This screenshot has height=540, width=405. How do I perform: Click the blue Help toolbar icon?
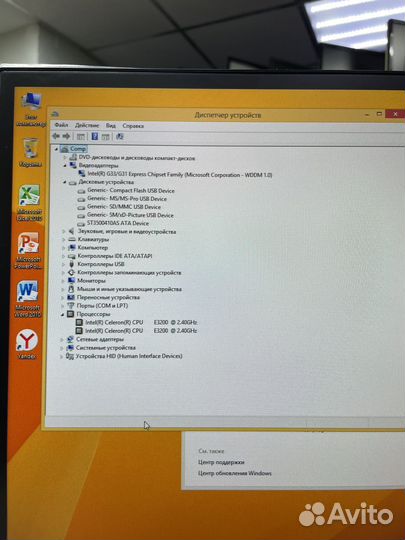95,137
